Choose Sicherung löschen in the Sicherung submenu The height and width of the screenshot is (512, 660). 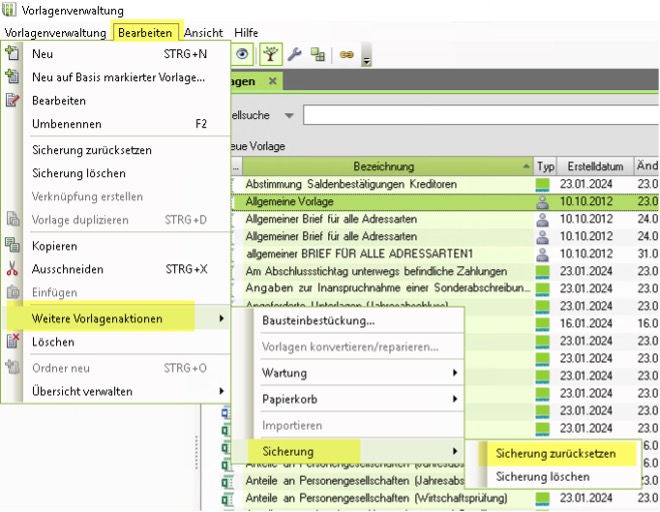(x=542, y=477)
